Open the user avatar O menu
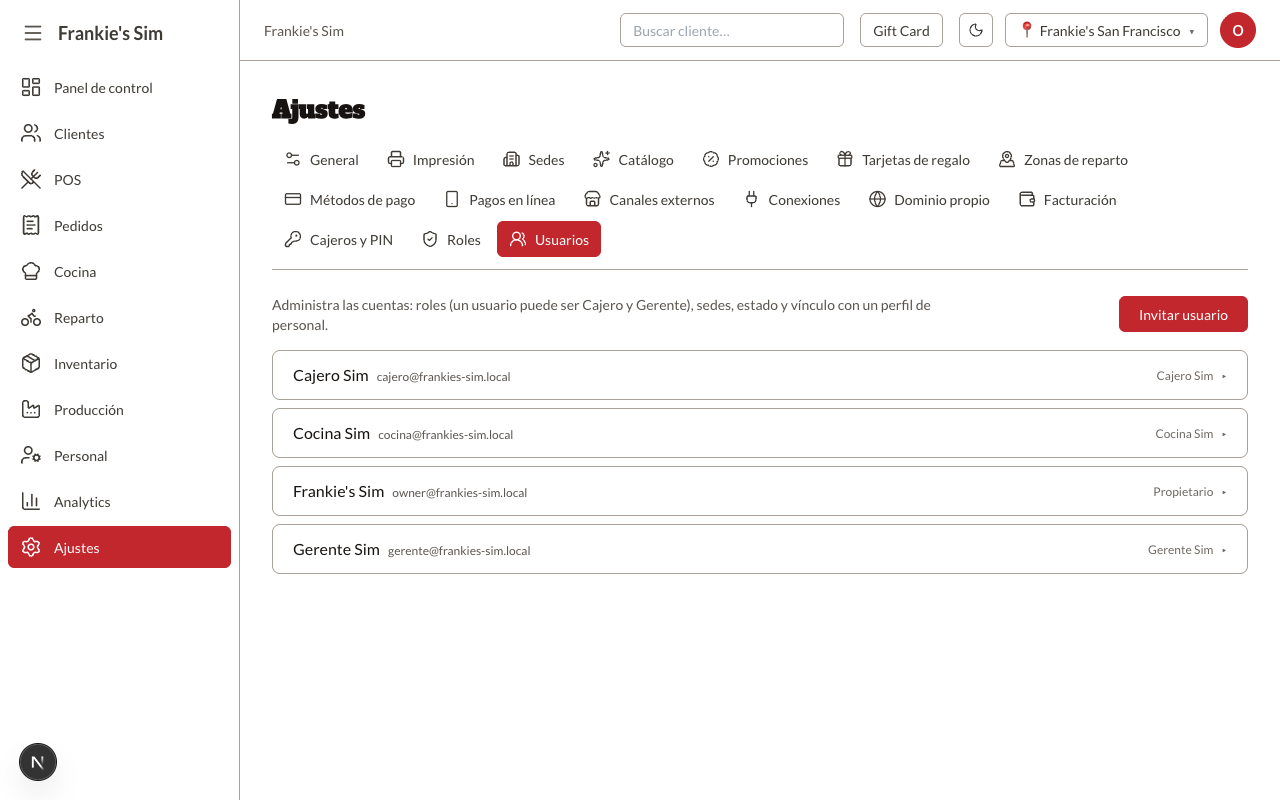 (x=1237, y=30)
